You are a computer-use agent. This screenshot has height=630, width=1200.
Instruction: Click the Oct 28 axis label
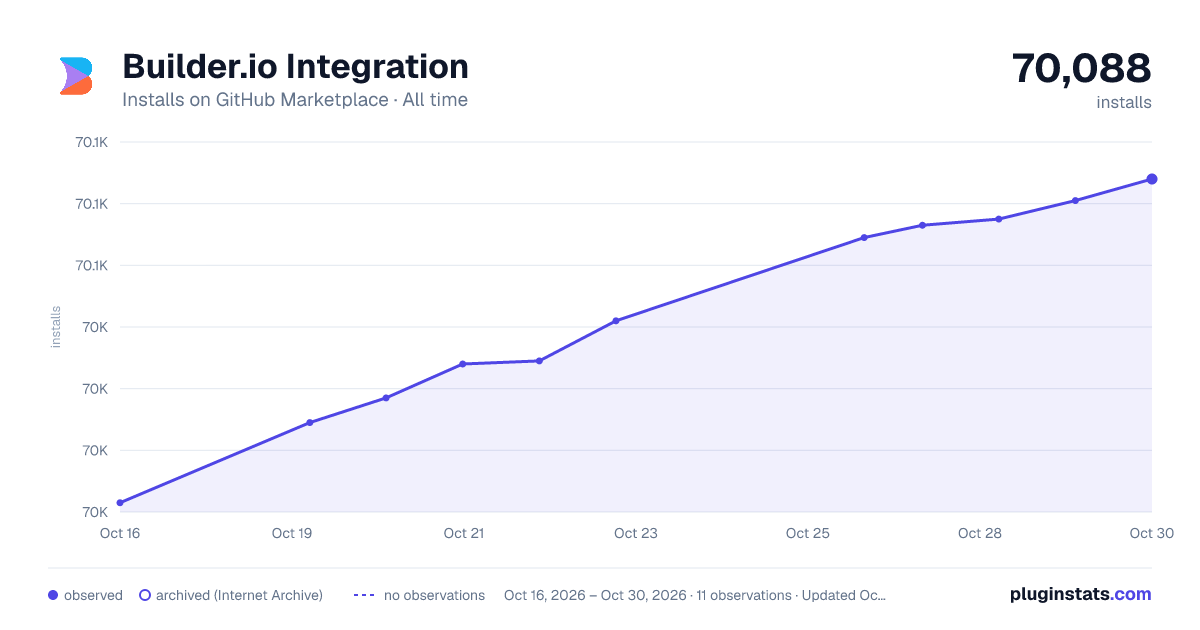pos(980,533)
